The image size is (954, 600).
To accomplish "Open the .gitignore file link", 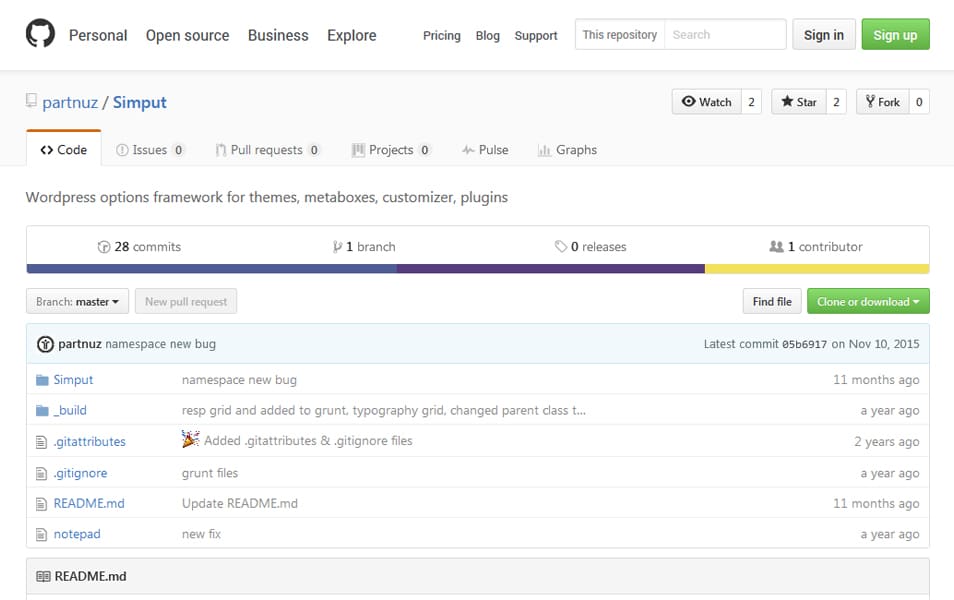I will [x=80, y=473].
